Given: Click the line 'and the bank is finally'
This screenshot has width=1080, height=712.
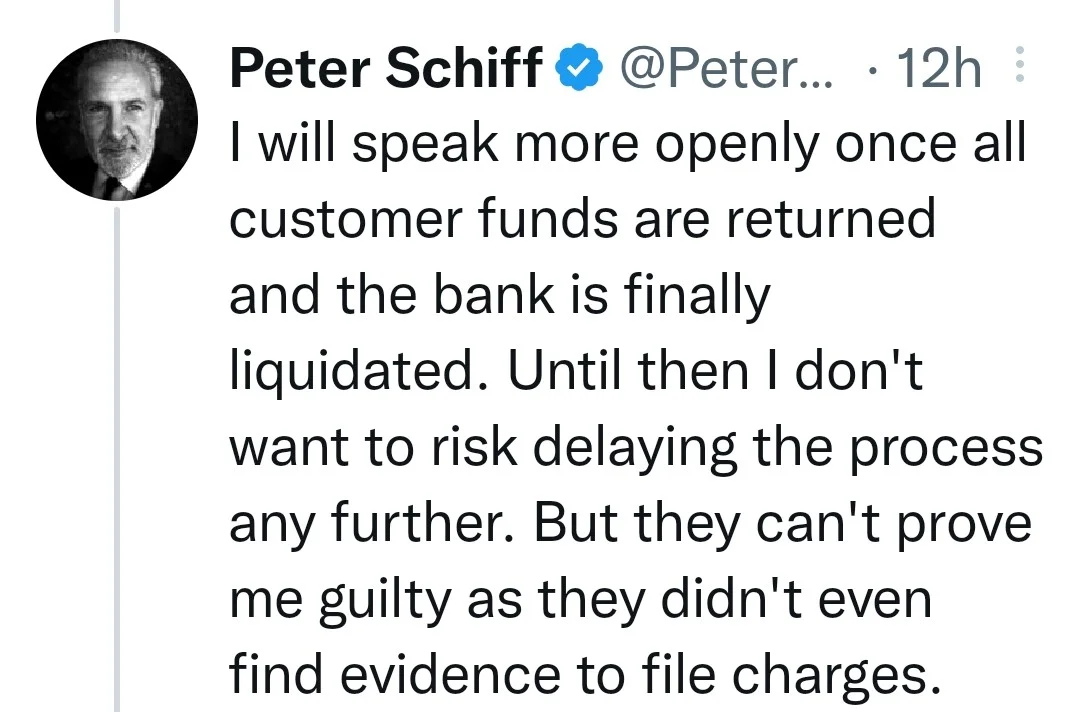Looking at the screenshot, I should click(500, 296).
